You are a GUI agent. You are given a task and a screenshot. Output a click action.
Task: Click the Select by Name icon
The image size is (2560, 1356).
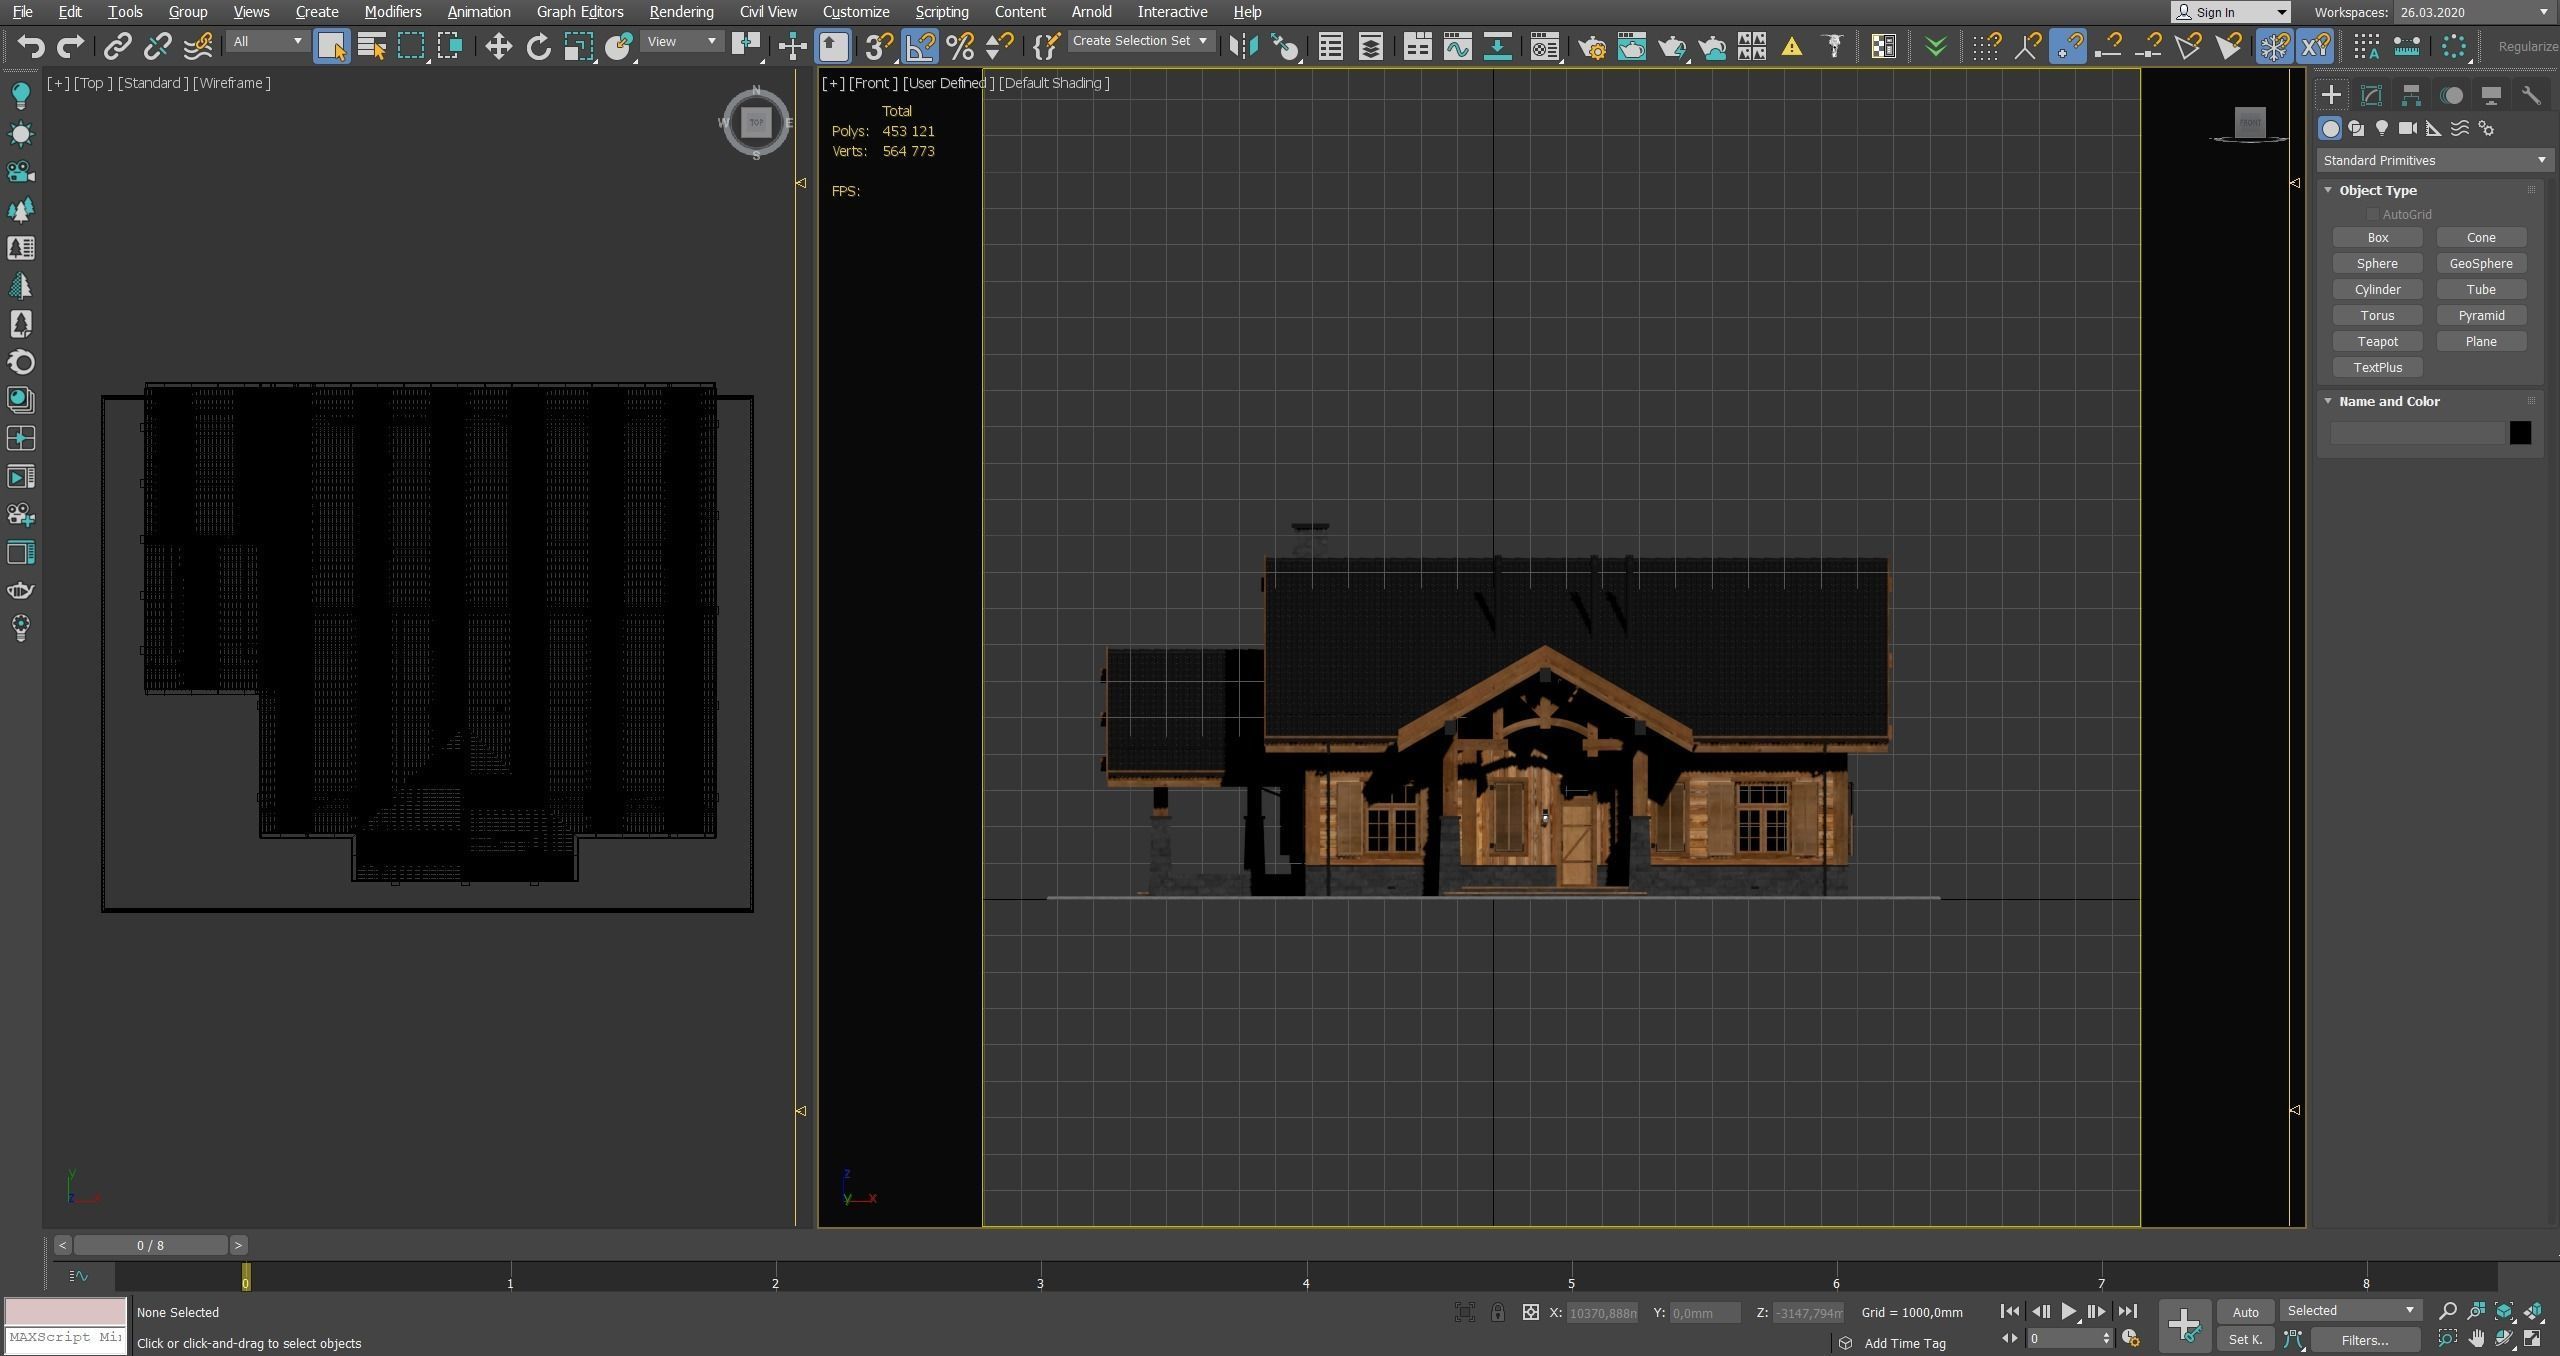tap(372, 46)
